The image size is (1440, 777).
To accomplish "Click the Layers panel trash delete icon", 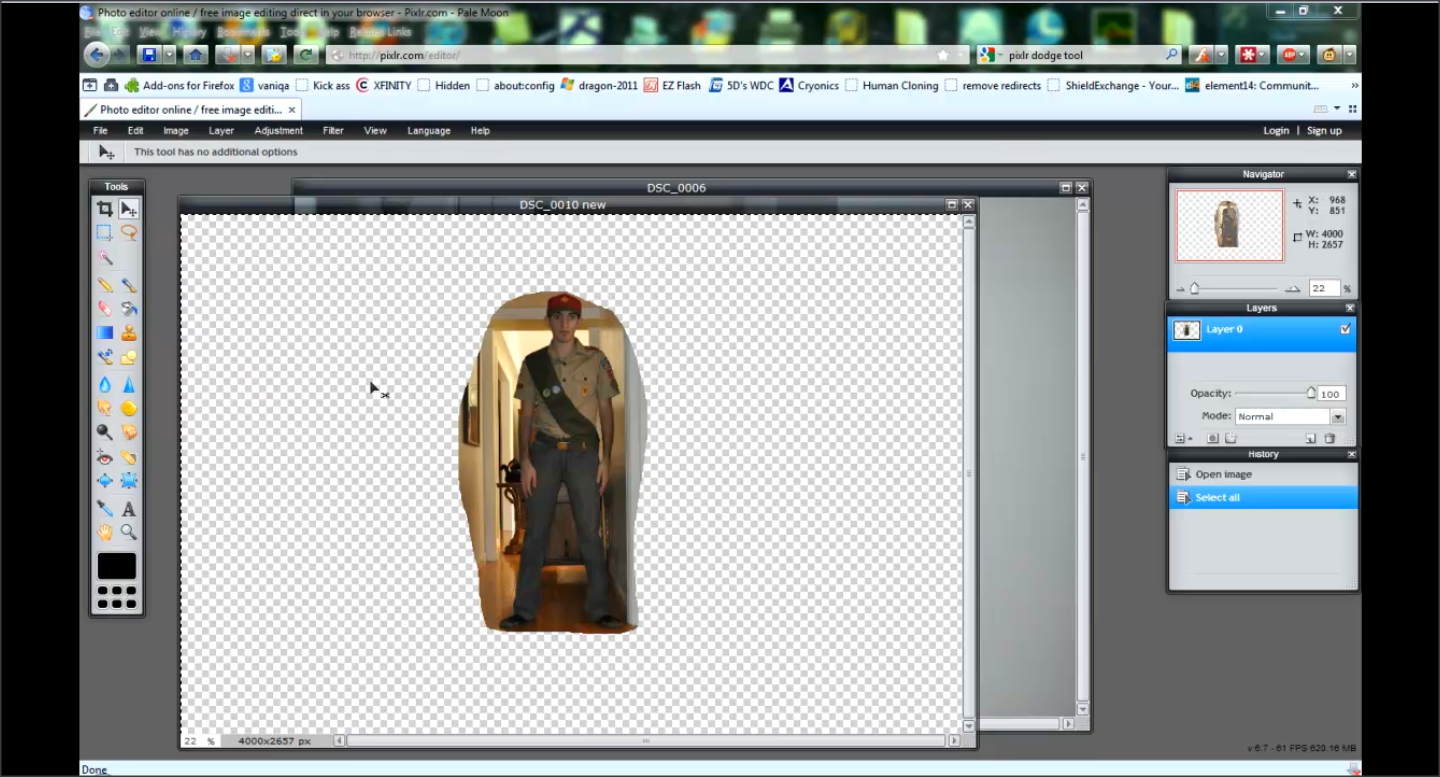I will click(x=1330, y=438).
